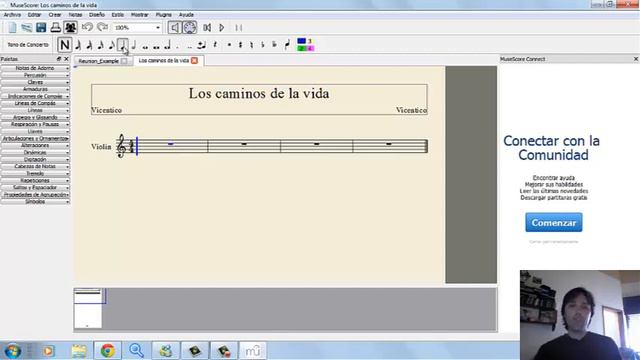This screenshot has width=640, height=360.
Task: Apply the flat accidental
Action: tap(263, 45)
